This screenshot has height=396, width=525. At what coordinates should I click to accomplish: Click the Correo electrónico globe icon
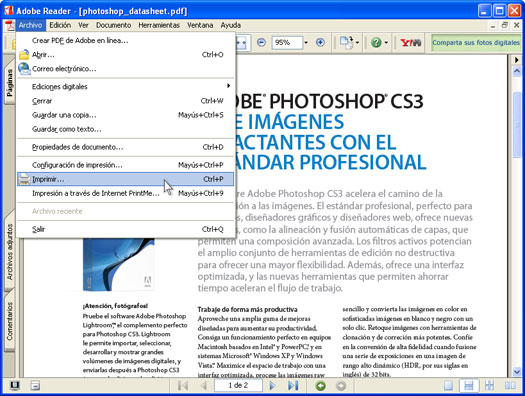click(x=24, y=69)
